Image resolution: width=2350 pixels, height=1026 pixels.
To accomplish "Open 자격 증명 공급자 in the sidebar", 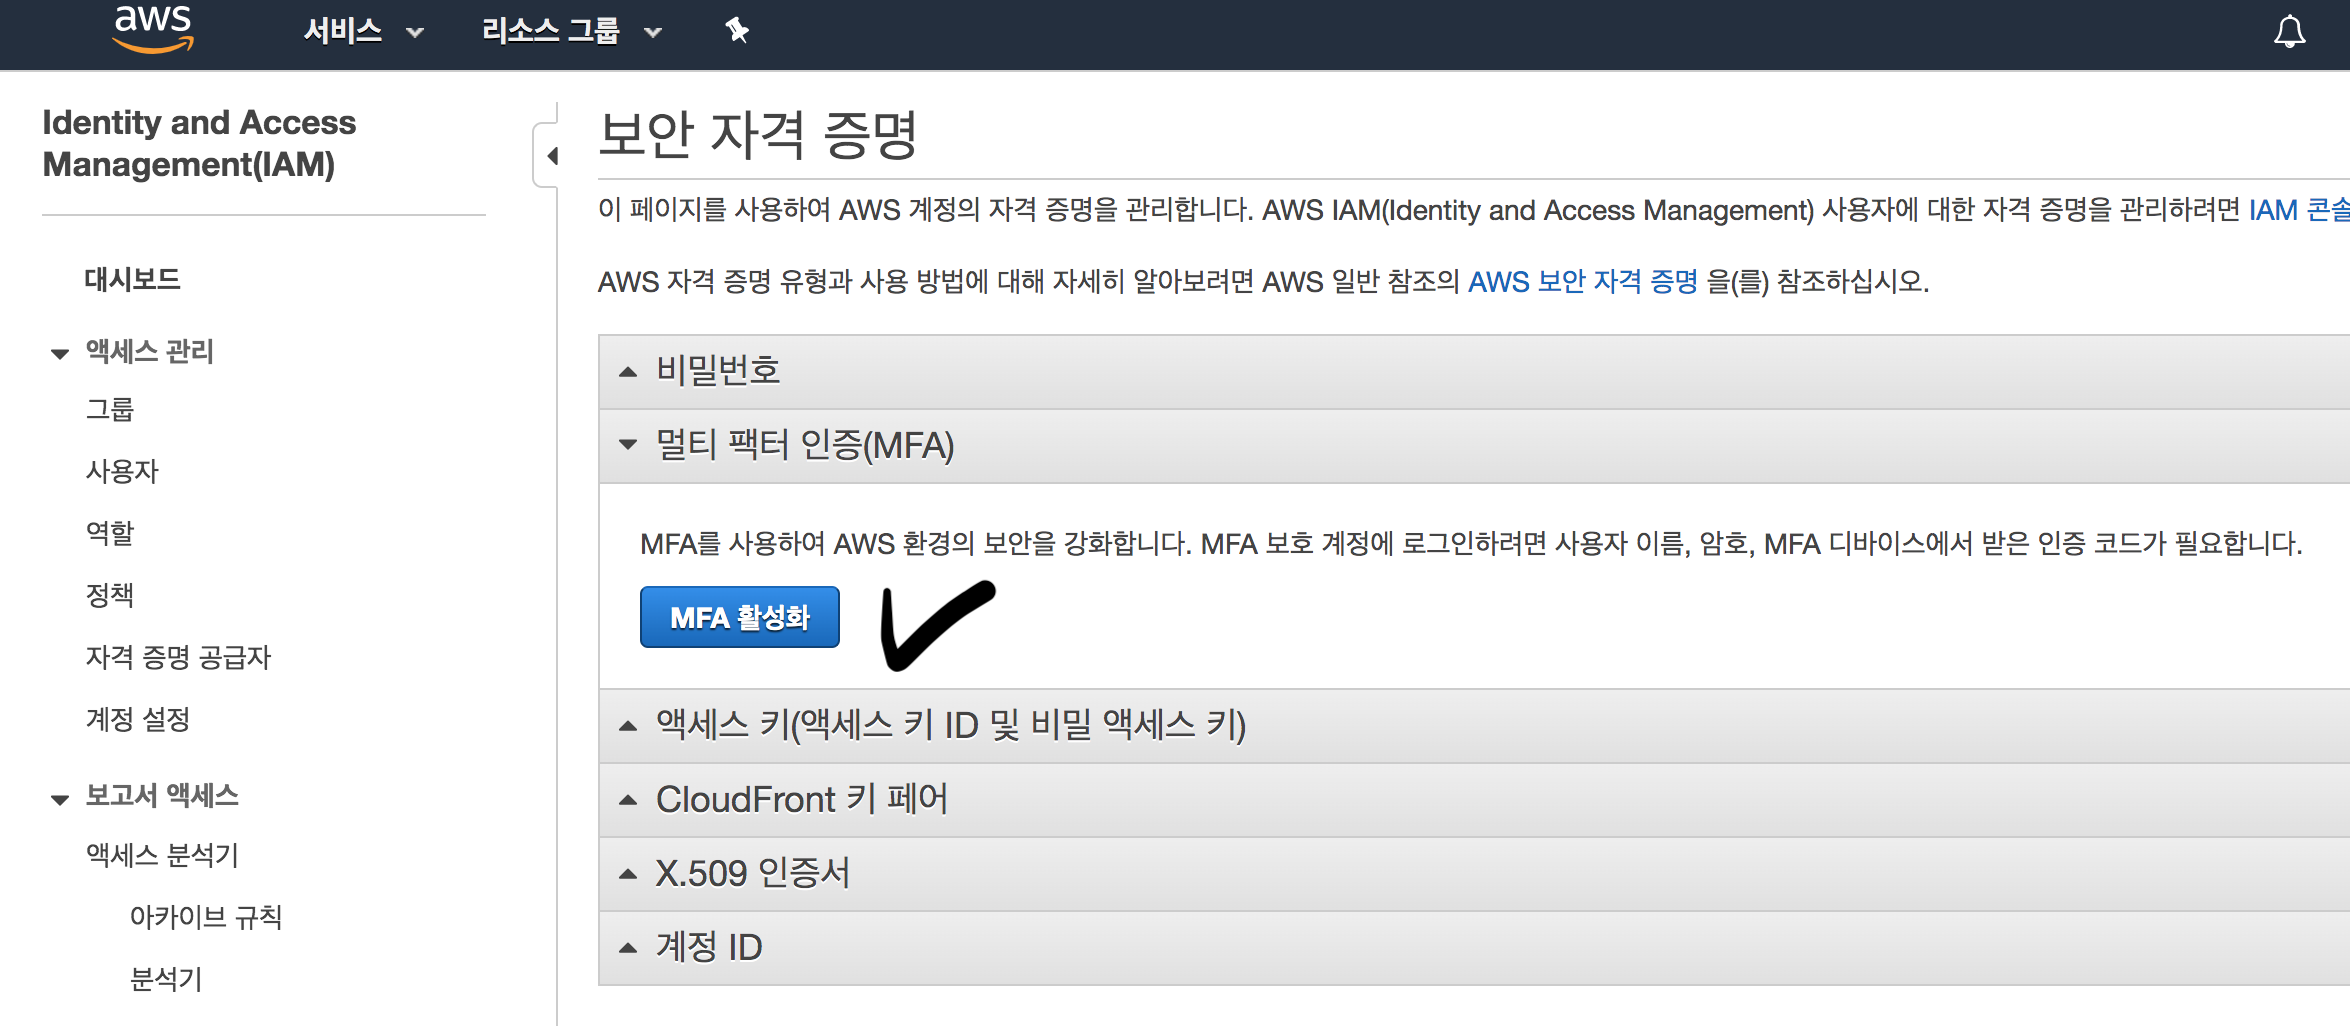I will click(x=179, y=657).
